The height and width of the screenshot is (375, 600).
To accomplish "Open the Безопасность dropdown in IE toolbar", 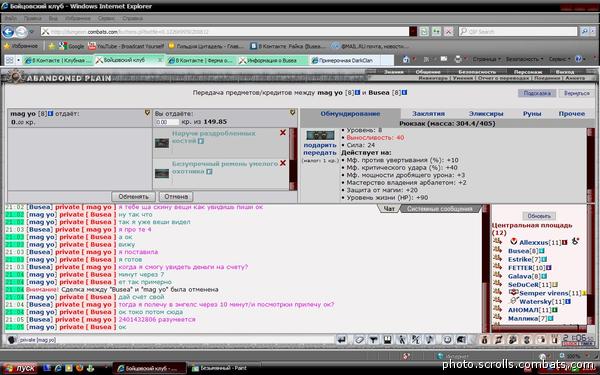I will click(x=524, y=59).
